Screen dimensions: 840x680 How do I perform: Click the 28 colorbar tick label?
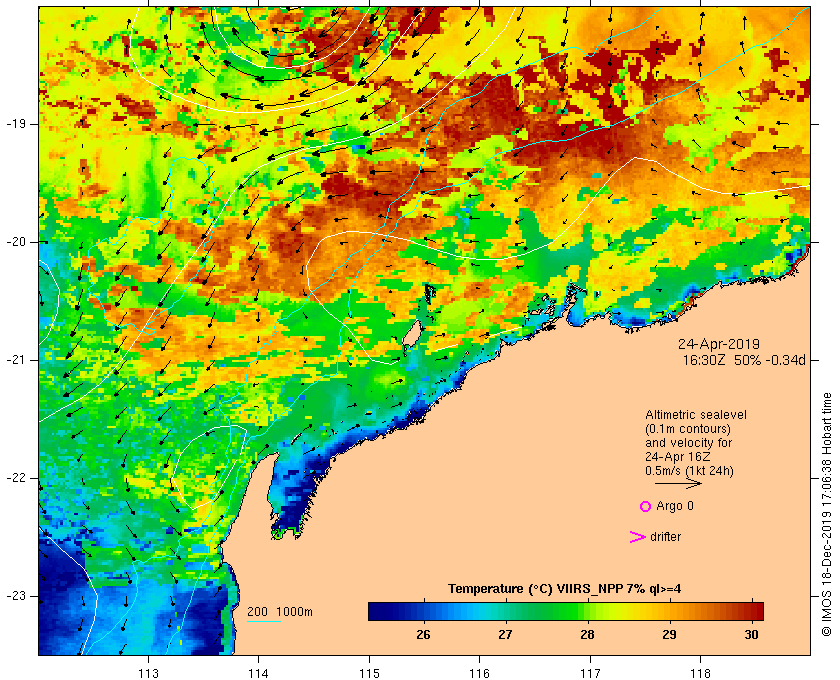[587, 634]
